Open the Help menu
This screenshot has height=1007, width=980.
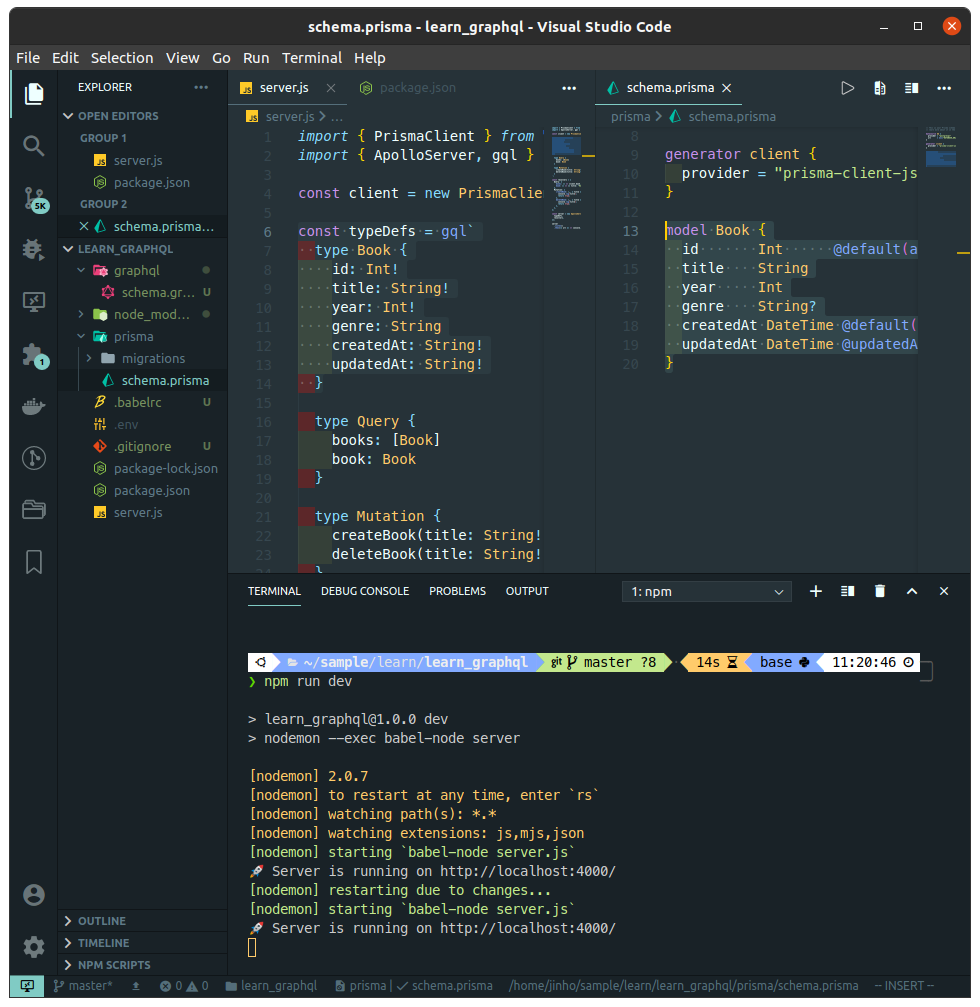tap(370, 58)
